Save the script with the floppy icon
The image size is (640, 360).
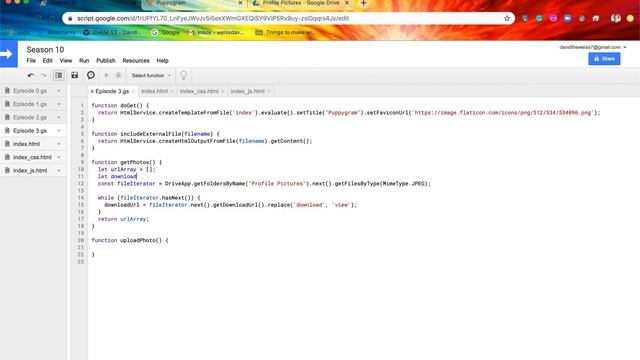74,75
